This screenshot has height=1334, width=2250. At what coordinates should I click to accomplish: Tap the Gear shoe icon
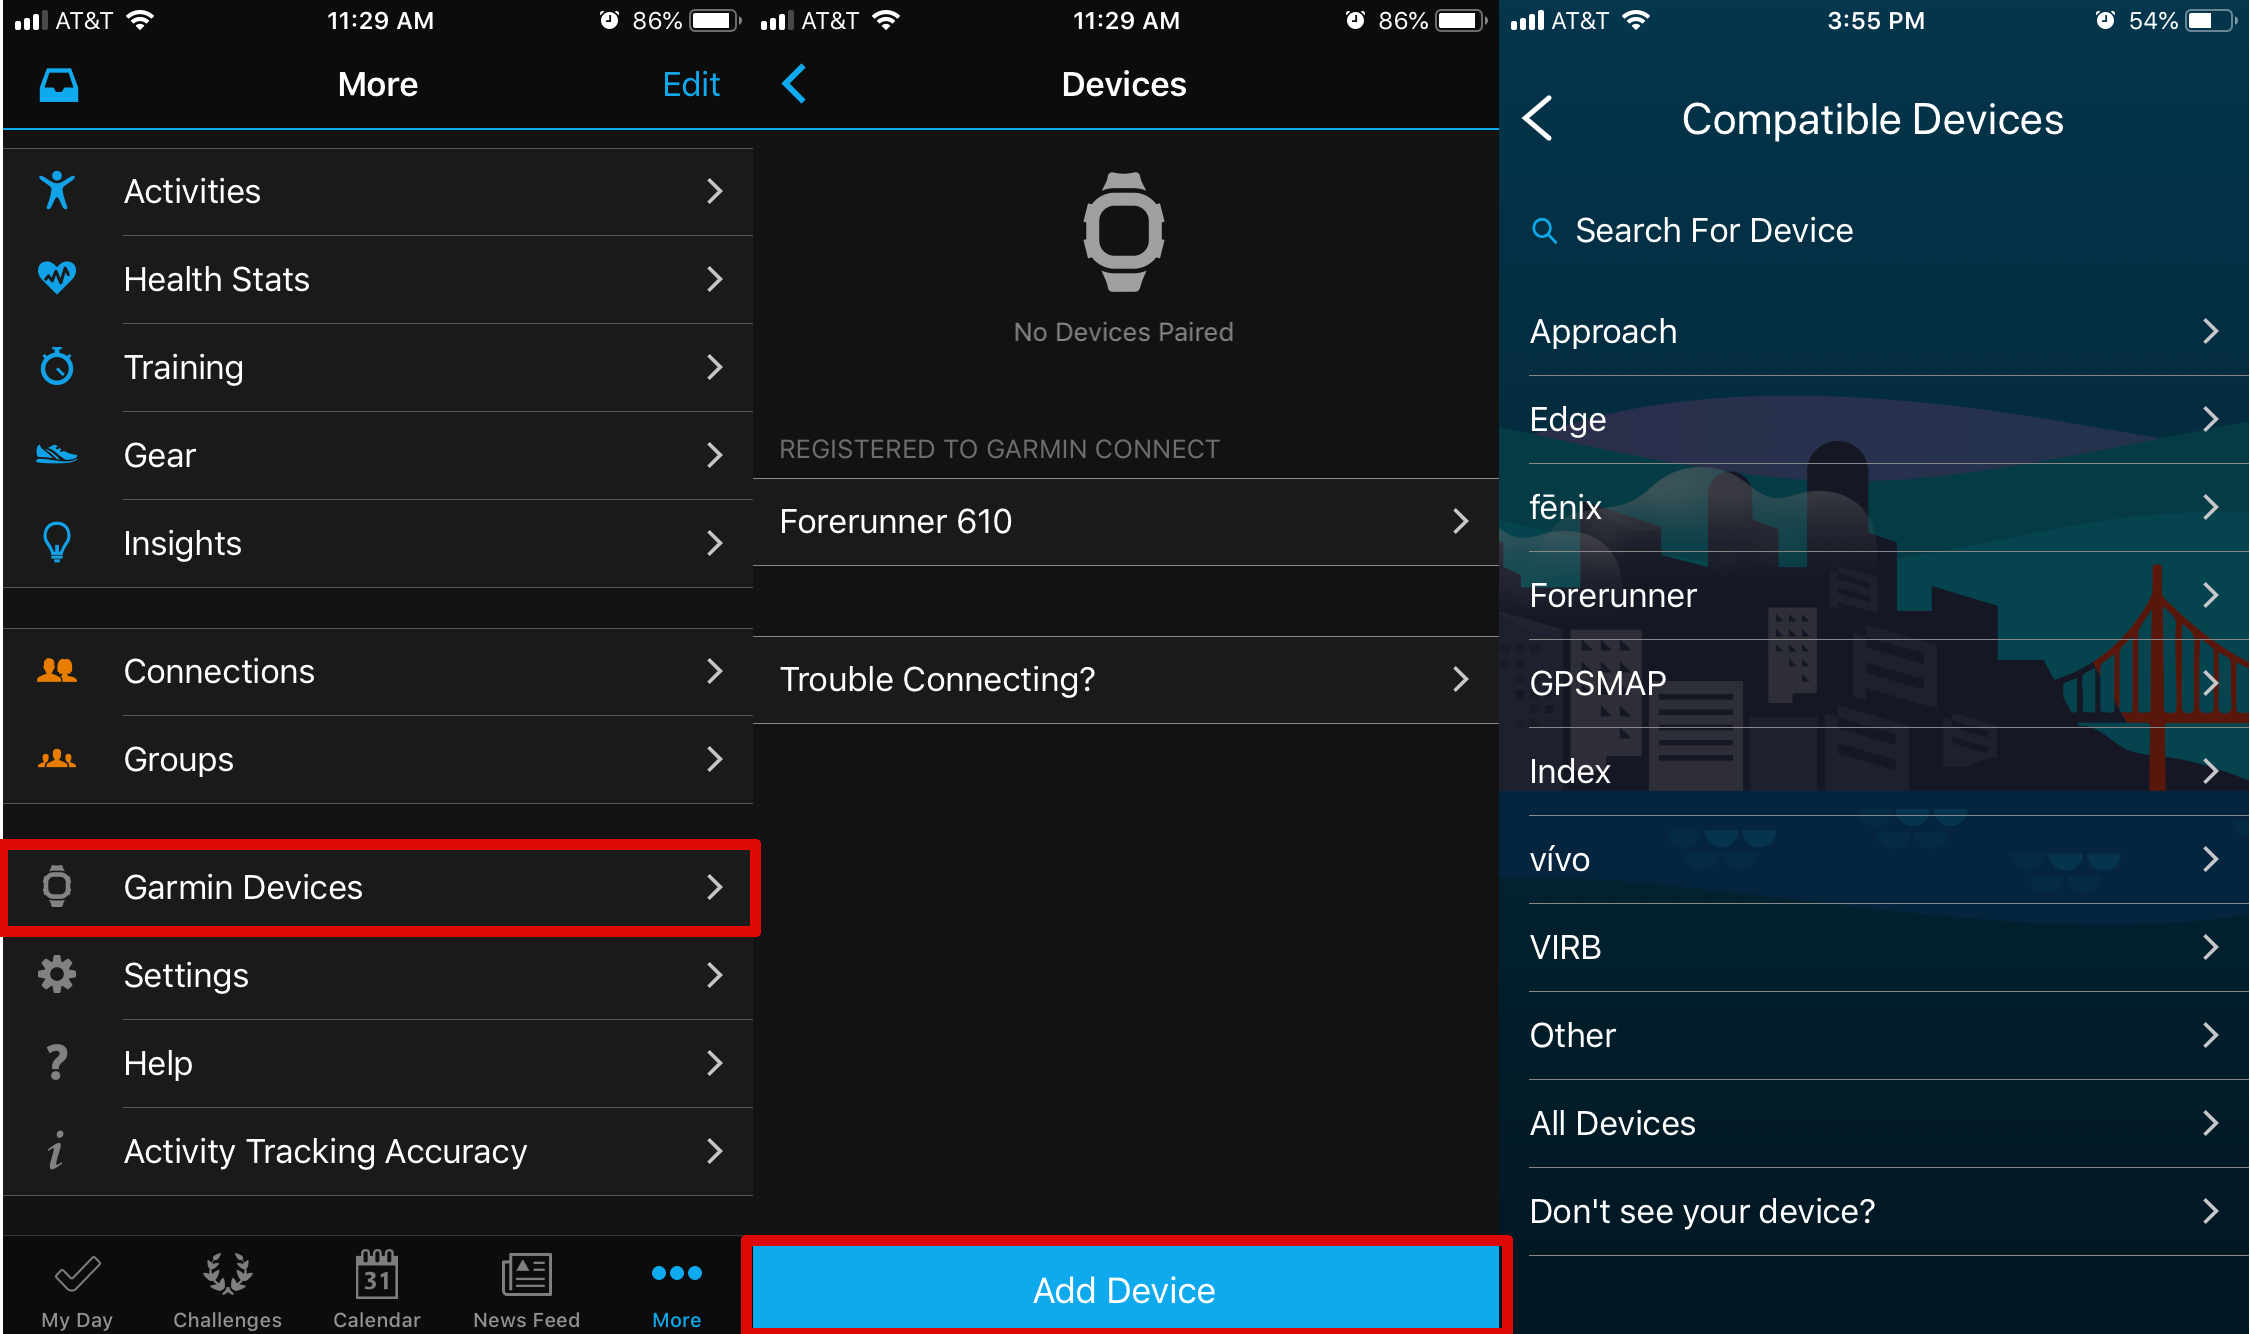(x=59, y=454)
